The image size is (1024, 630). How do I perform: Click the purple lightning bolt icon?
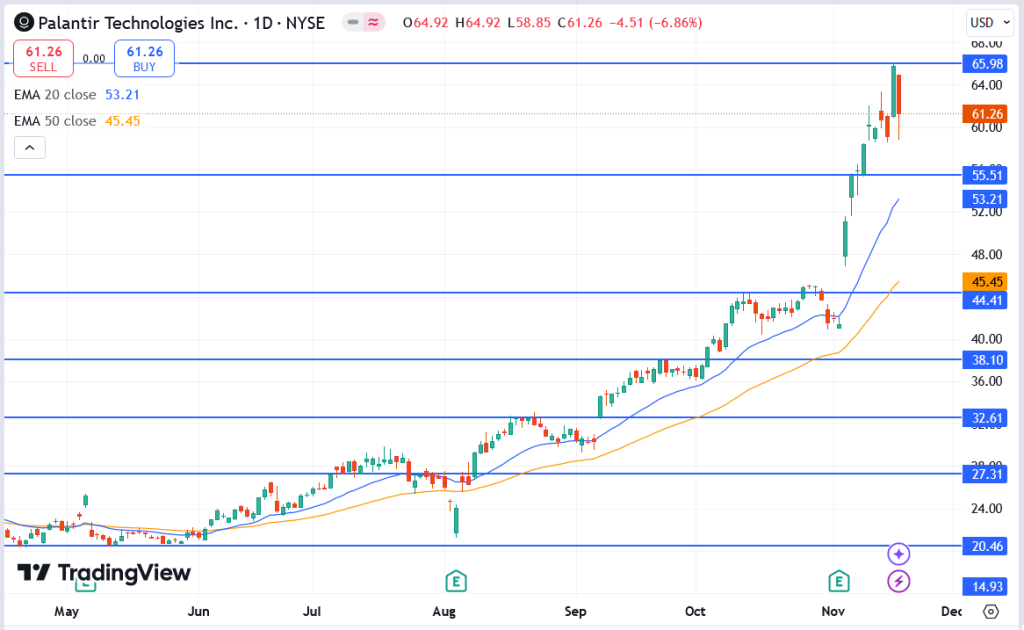pyautogui.click(x=899, y=581)
